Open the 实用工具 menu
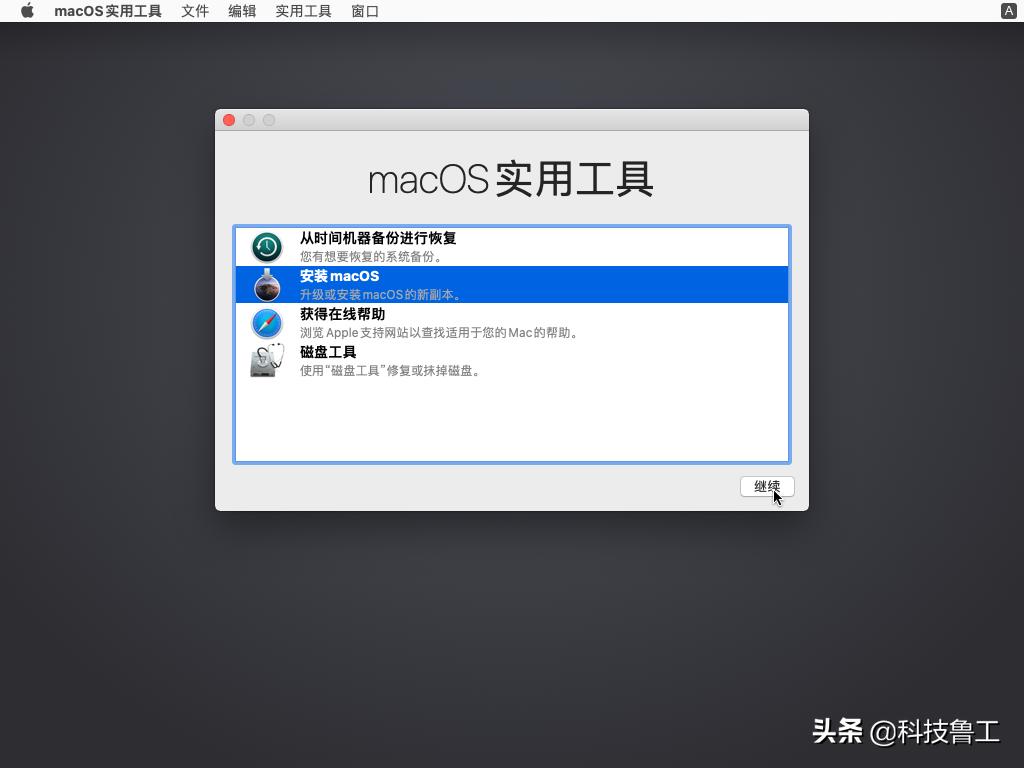The width and height of the screenshot is (1024, 768). tap(303, 11)
